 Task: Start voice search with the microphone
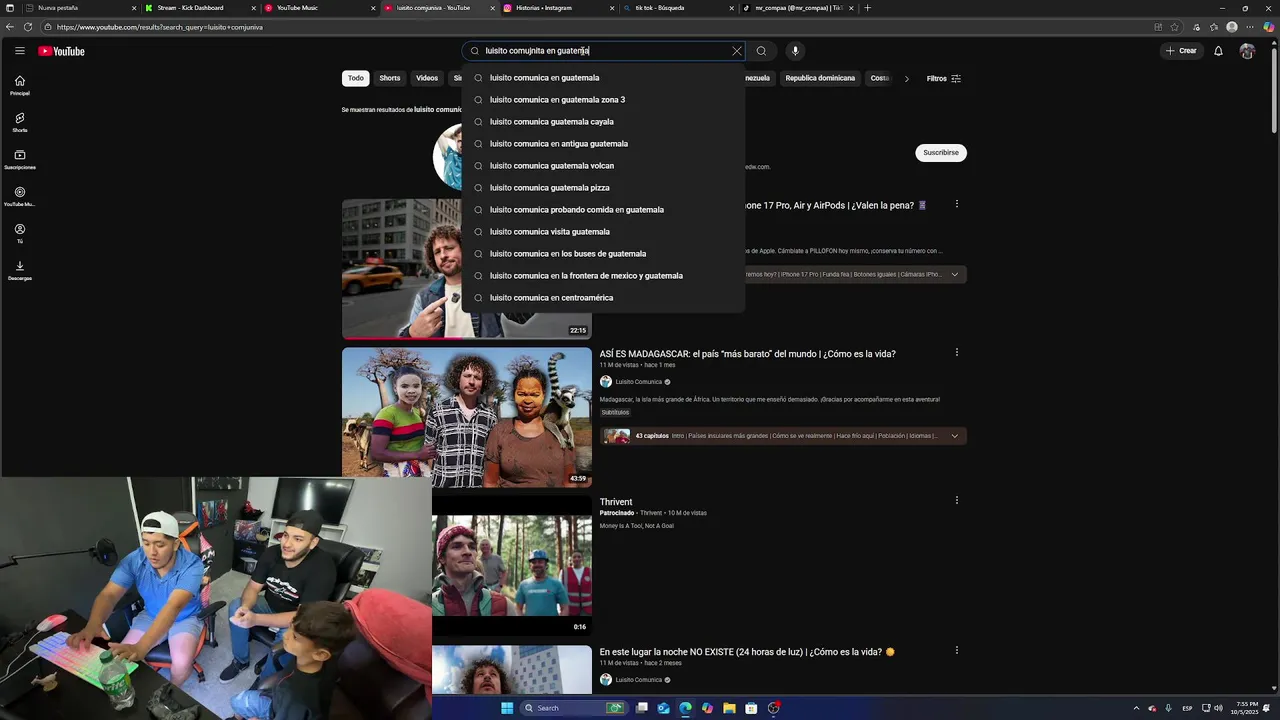point(795,51)
